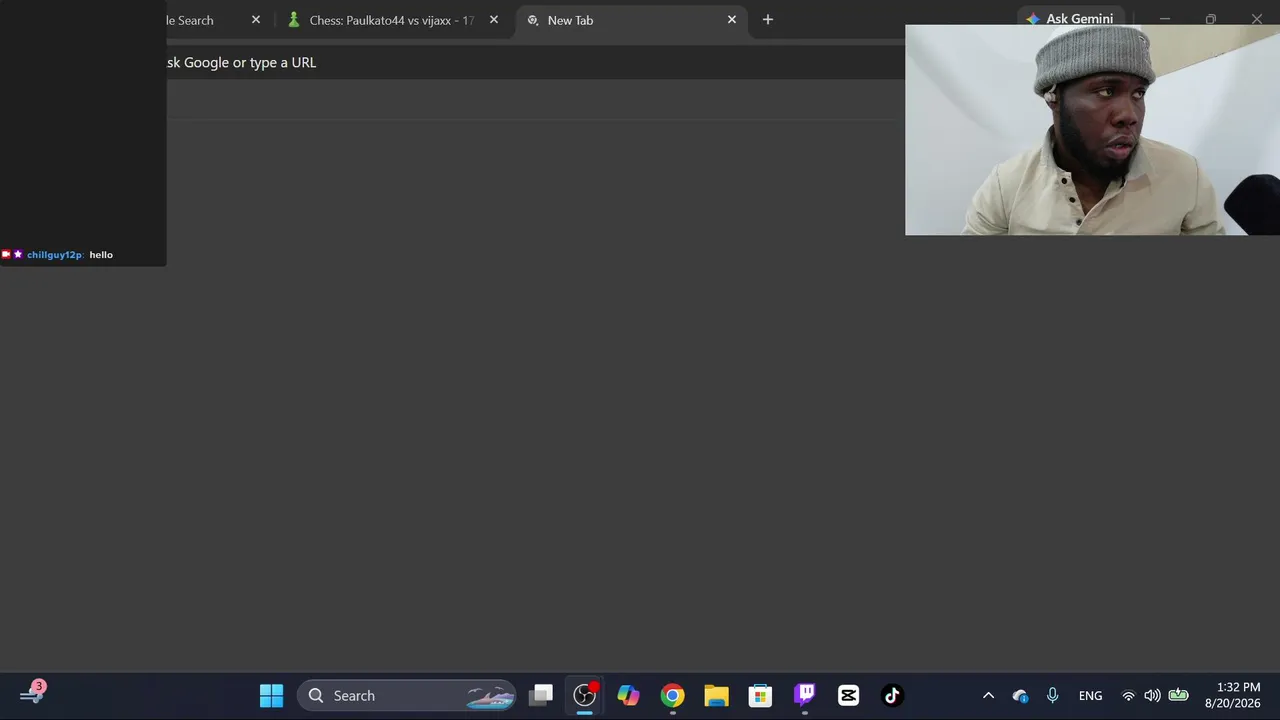This screenshot has width=1280, height=720.
Task: Click the taskbar Search box
Action: coord(408,695)
